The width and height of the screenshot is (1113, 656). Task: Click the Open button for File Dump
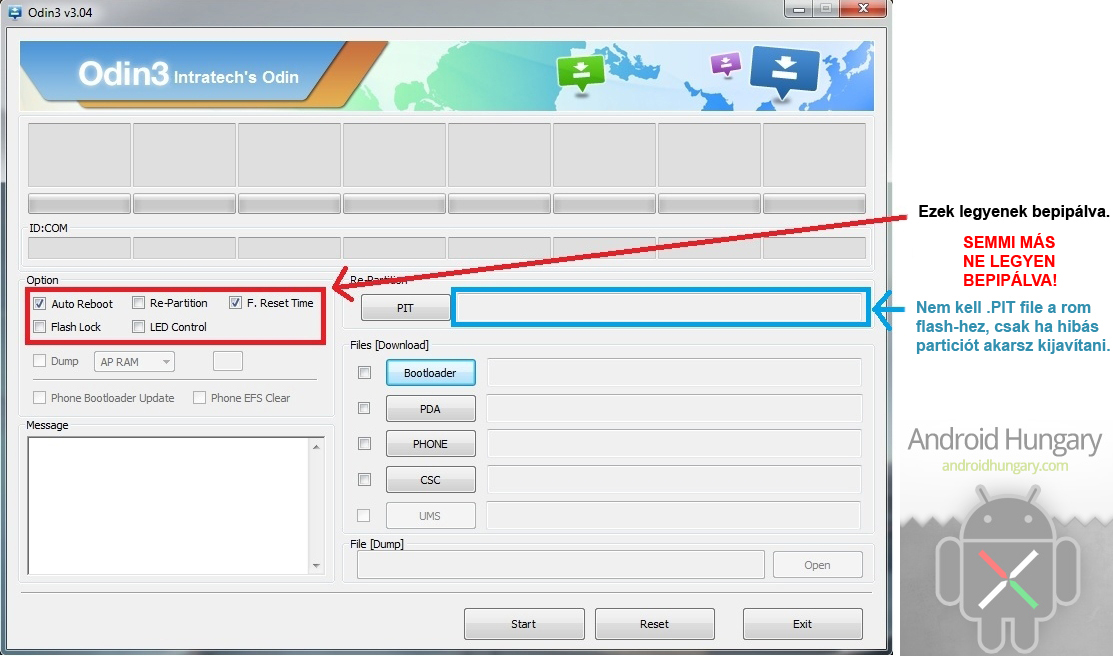[818, 565]
